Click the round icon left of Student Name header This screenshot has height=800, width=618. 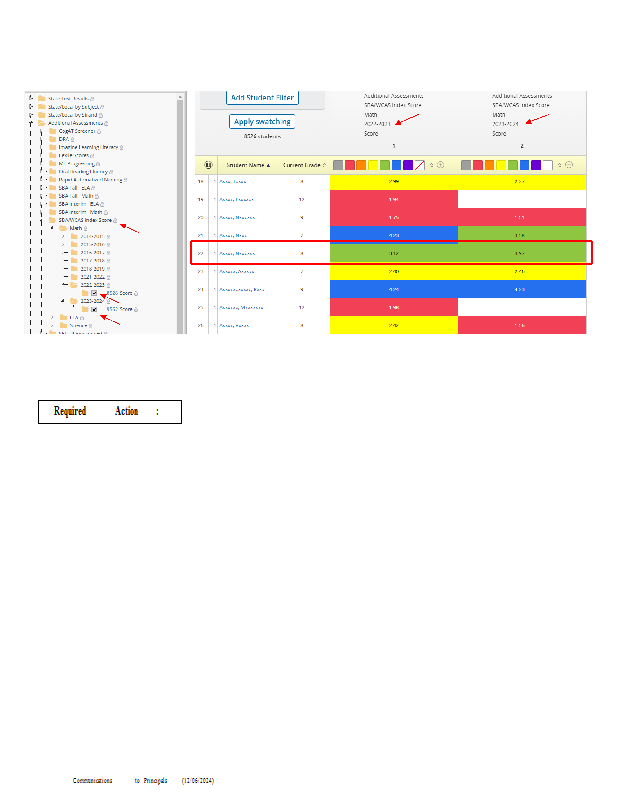point(208,165)
